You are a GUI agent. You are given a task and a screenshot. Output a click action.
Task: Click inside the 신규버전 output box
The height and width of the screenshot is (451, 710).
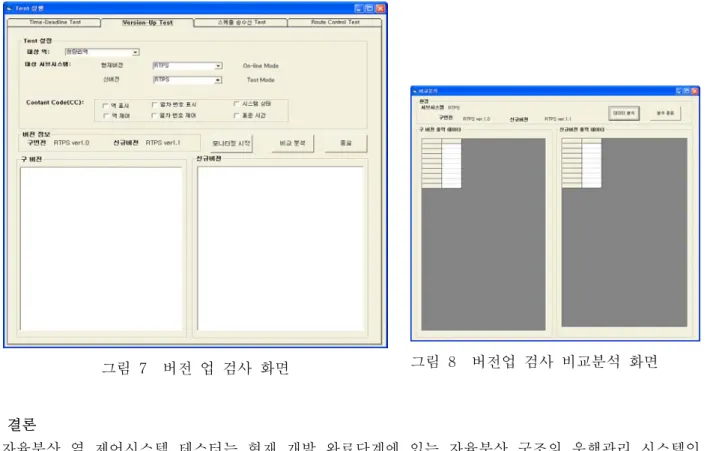tap(281, 249)
